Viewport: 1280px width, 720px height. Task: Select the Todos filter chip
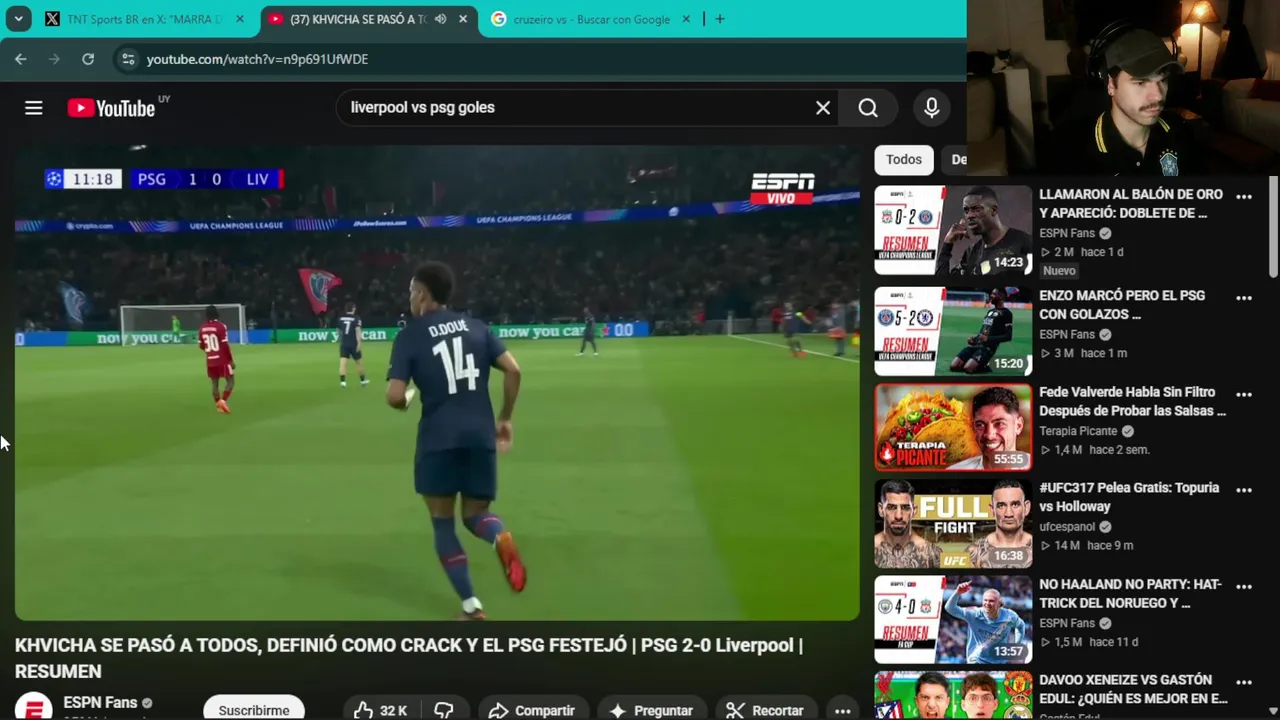(x=904, y=159)
